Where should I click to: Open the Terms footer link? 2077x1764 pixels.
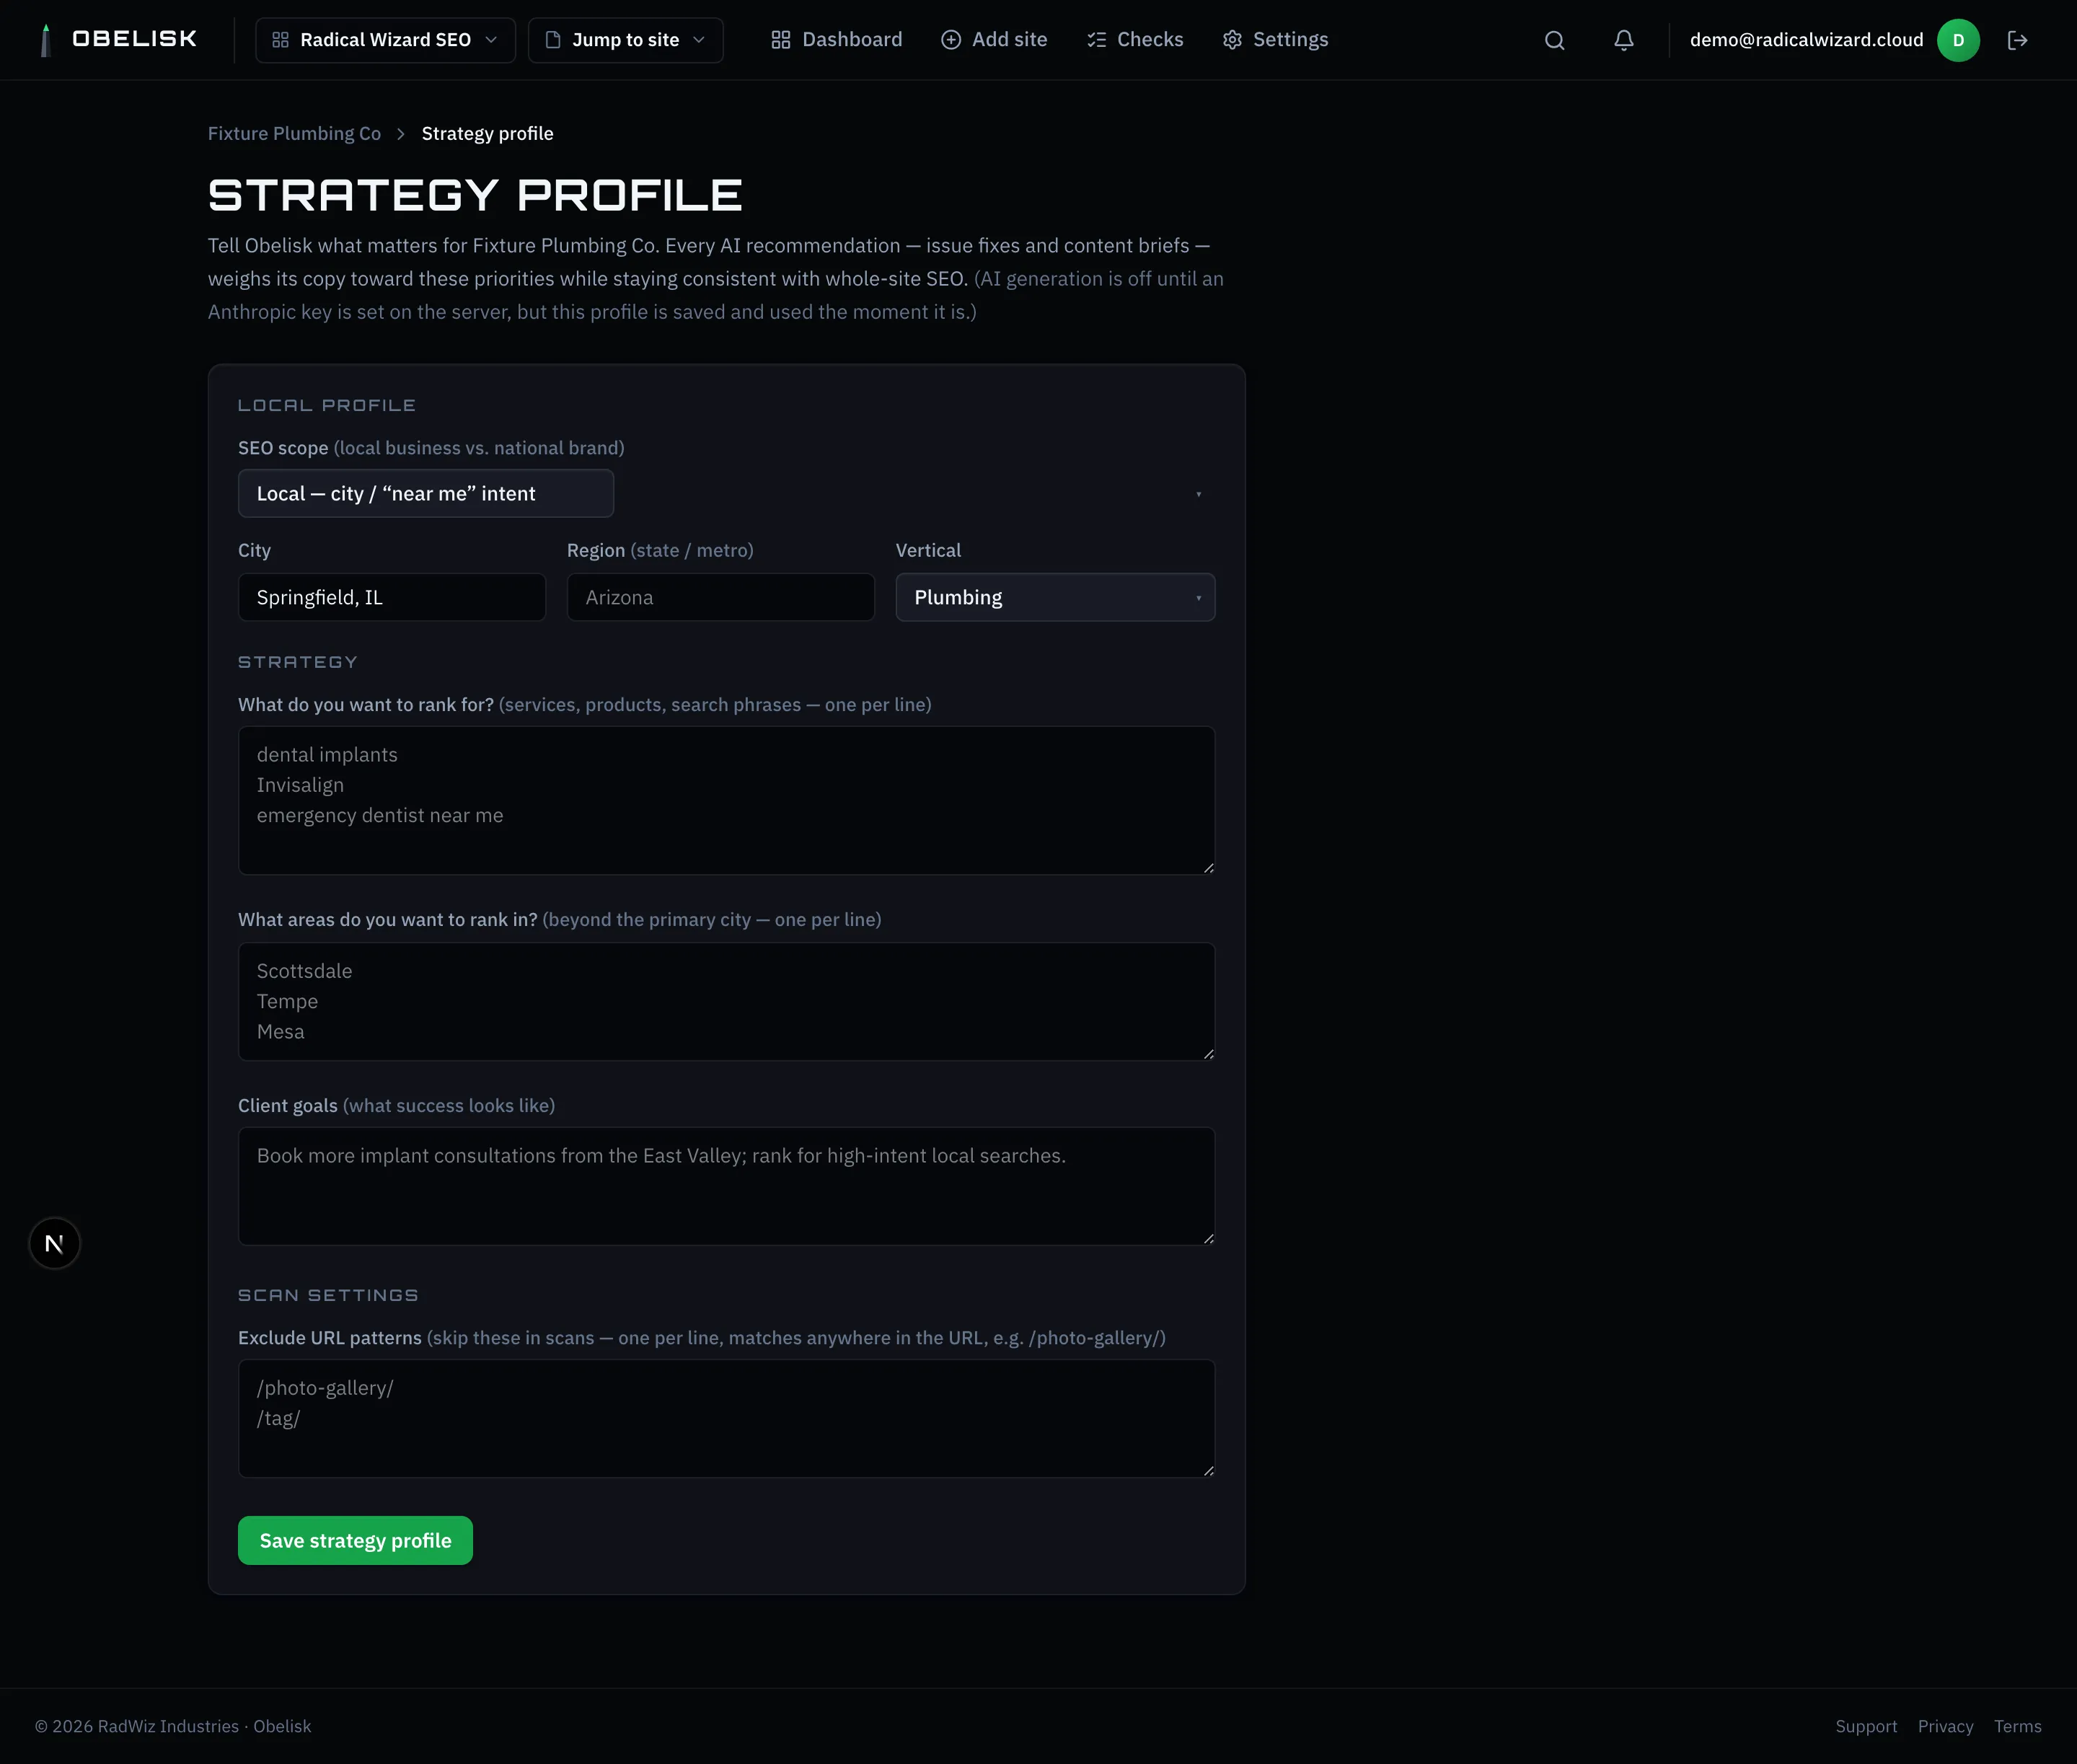pyautogui.click(x=2017, y=1726)
